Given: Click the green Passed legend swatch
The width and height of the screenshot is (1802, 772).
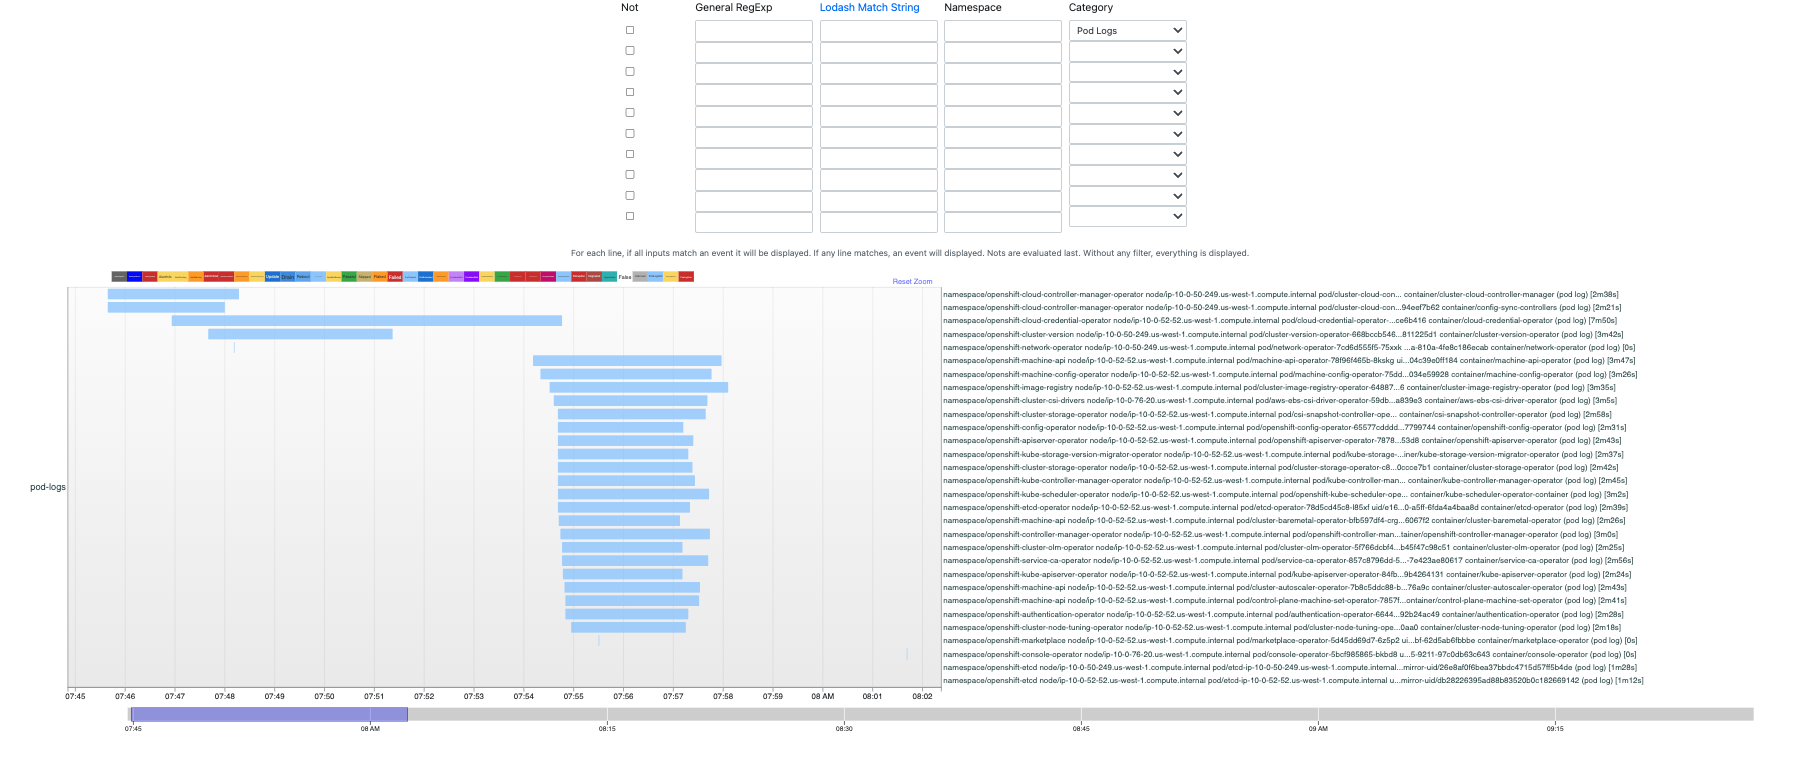Looking at the screenshot, I should 349,276.
